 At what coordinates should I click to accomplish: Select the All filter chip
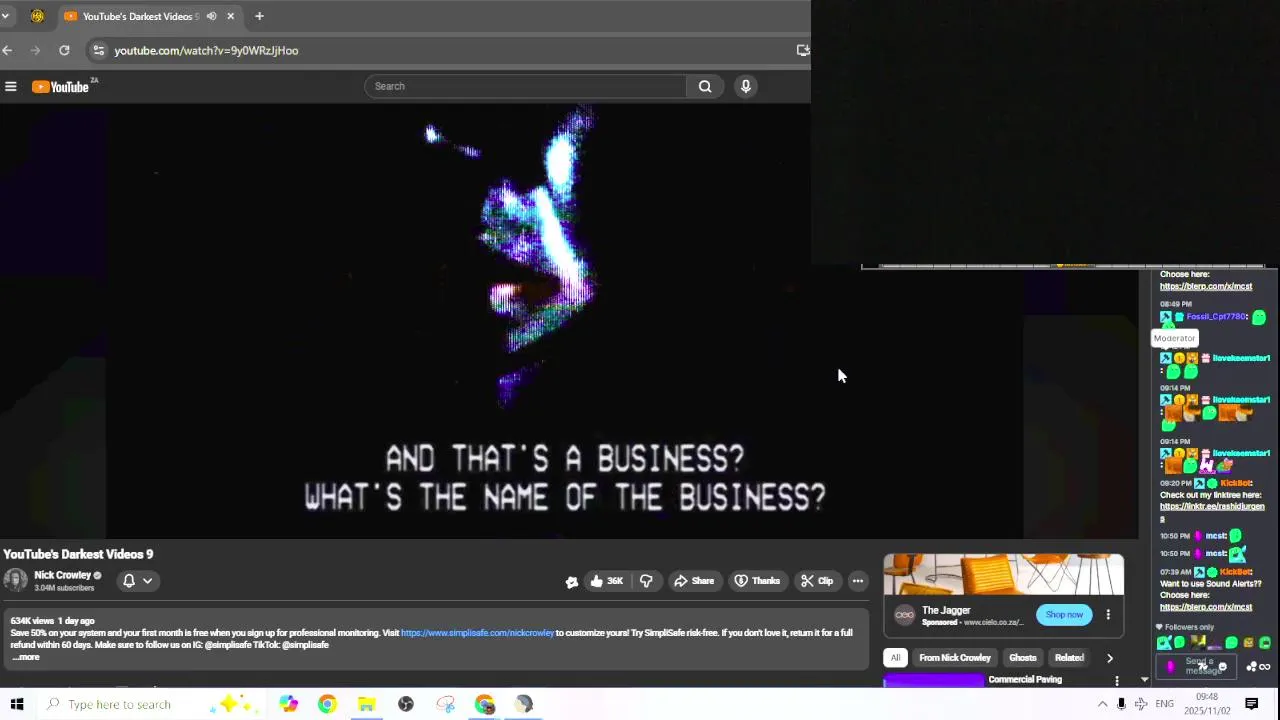tap(895, 658)
